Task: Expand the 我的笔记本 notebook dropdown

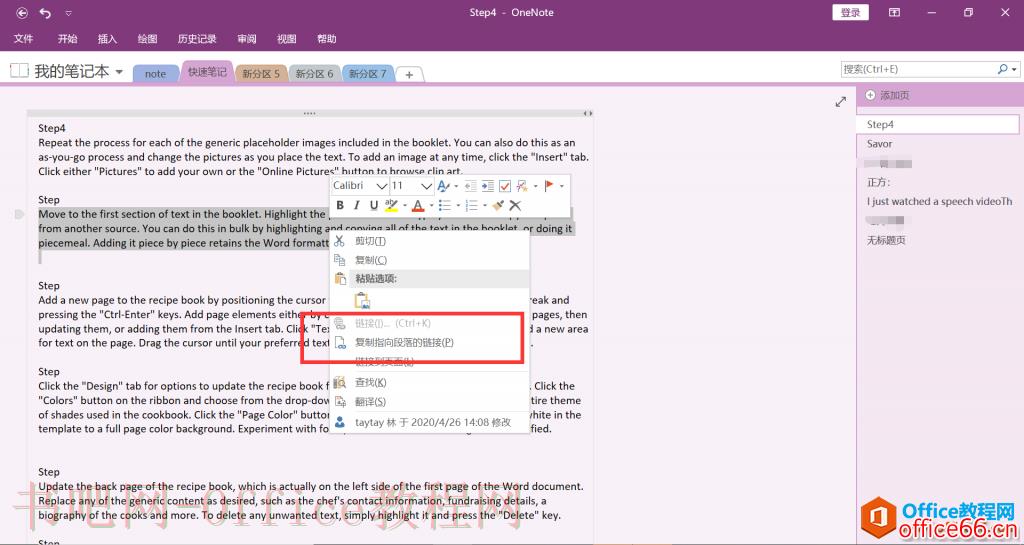Action: click(119, 71)
